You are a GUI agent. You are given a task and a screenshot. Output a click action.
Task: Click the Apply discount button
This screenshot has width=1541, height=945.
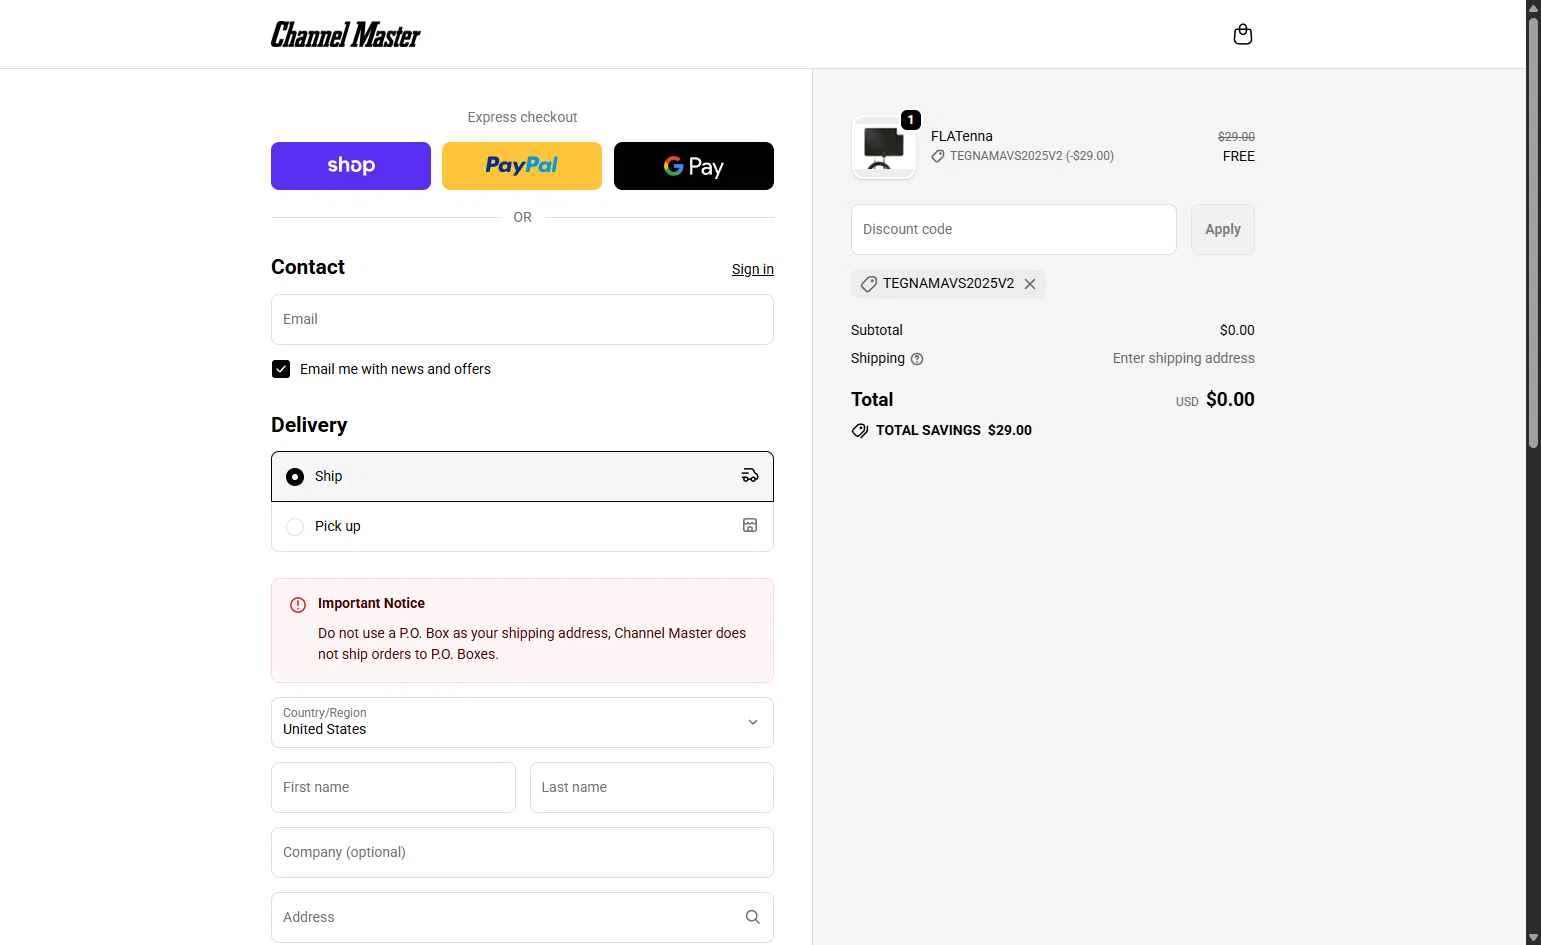point(1223,229)
